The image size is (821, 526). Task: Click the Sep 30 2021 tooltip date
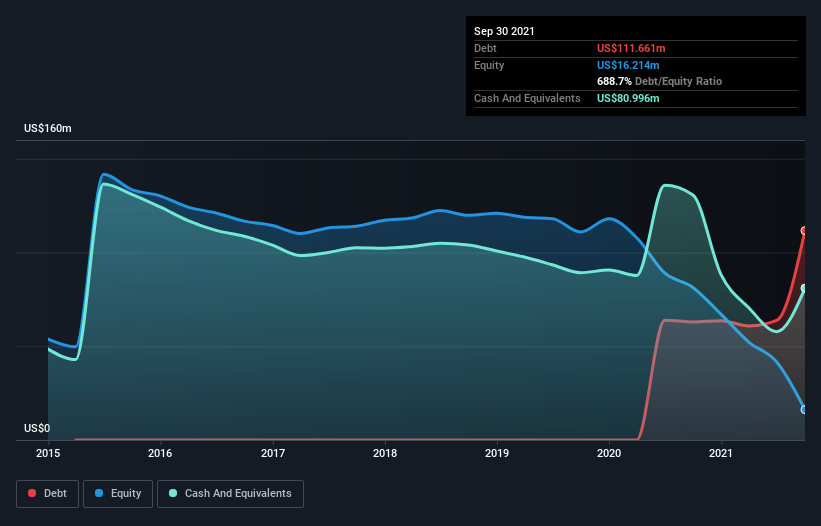pos(504,31)
